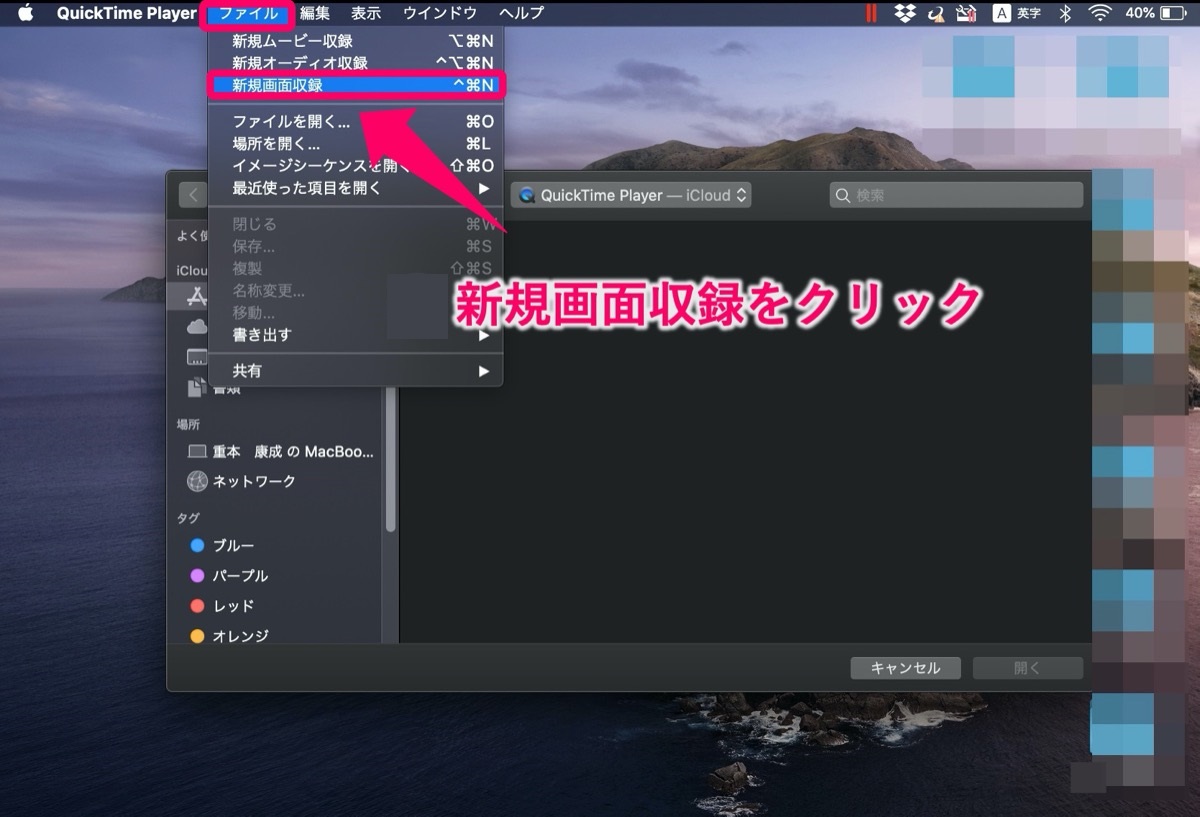Choose 新規オーディオ収録 from the menu

[355, 63]
